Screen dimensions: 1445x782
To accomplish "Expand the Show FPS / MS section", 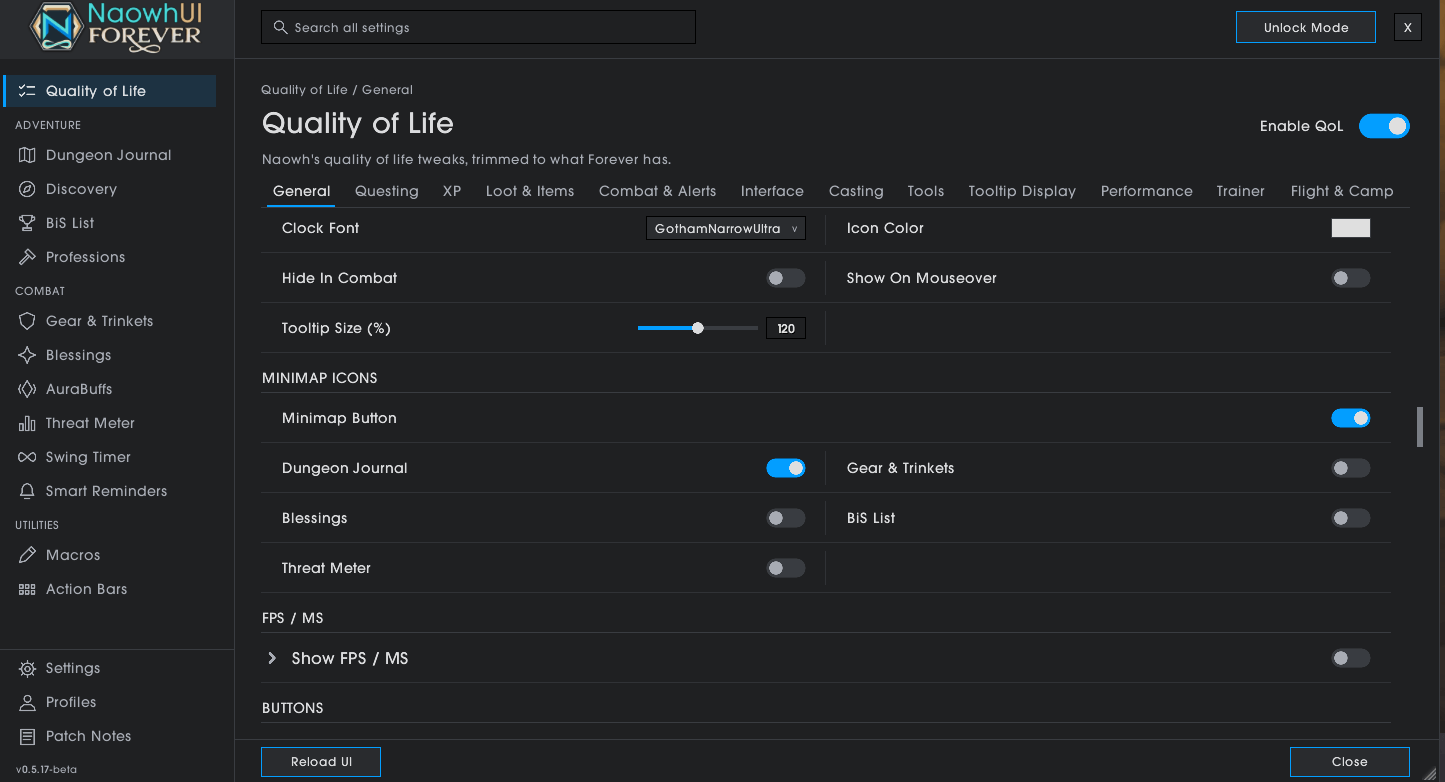I will 272,658.
